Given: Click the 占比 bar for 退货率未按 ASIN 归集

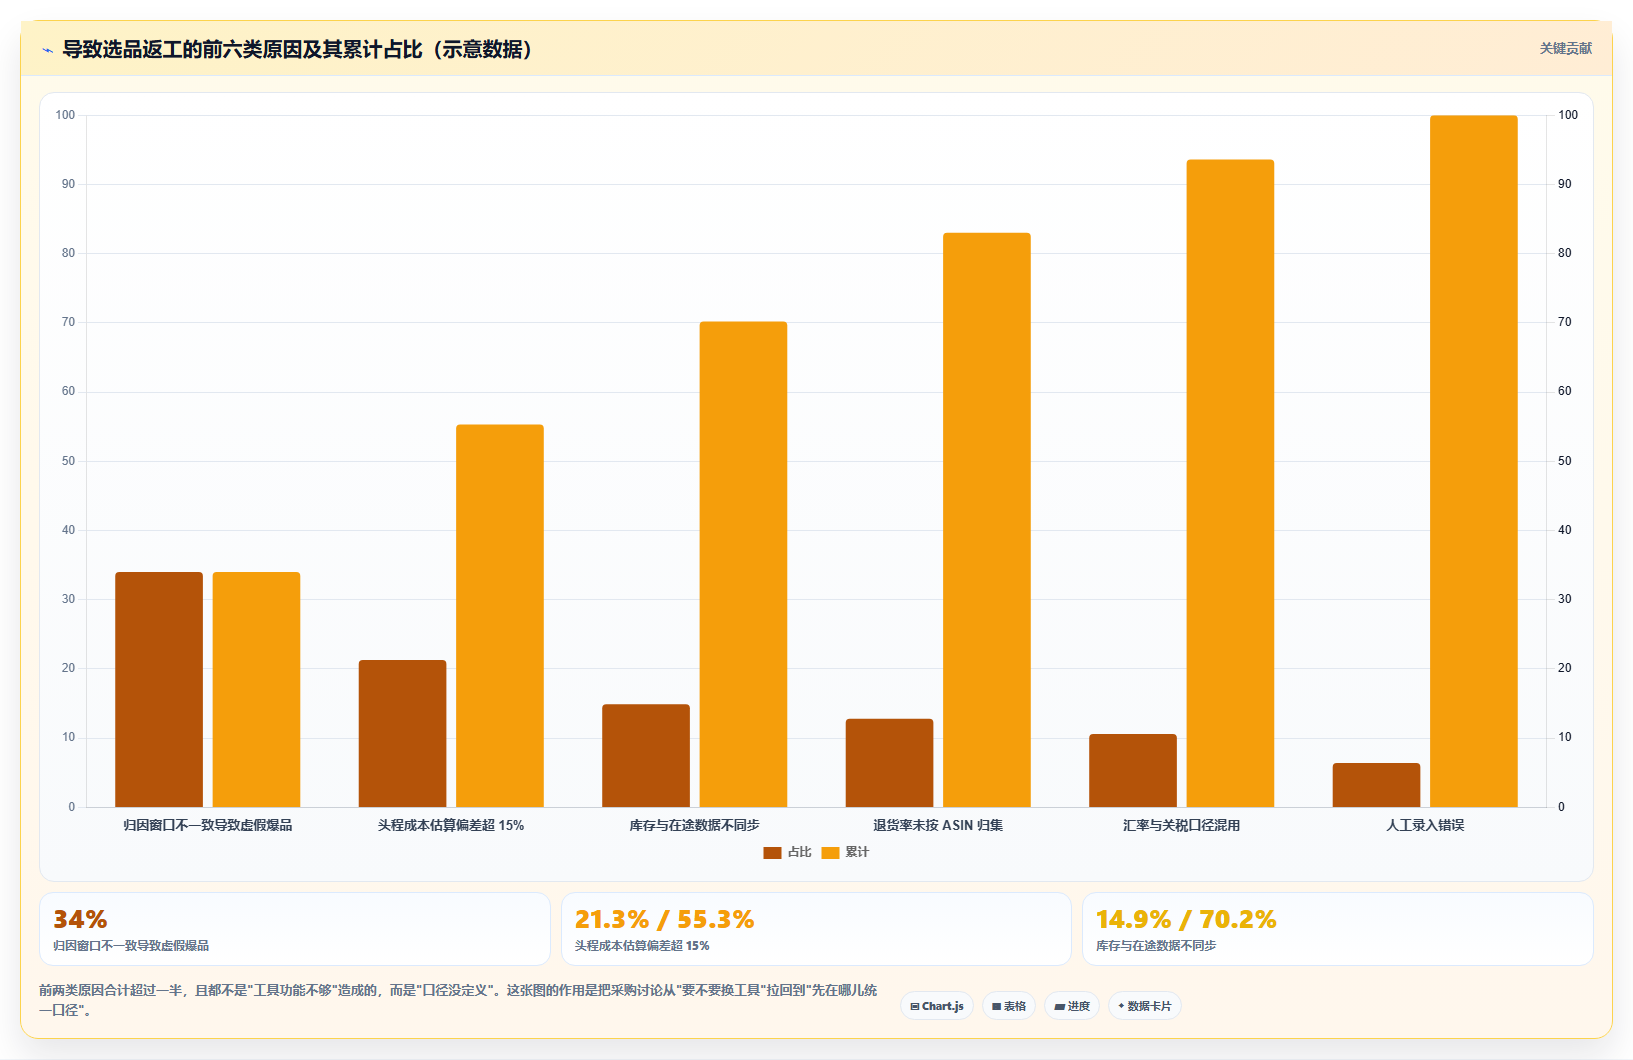Looking at the screenshot, I should [x=889, y=762].
